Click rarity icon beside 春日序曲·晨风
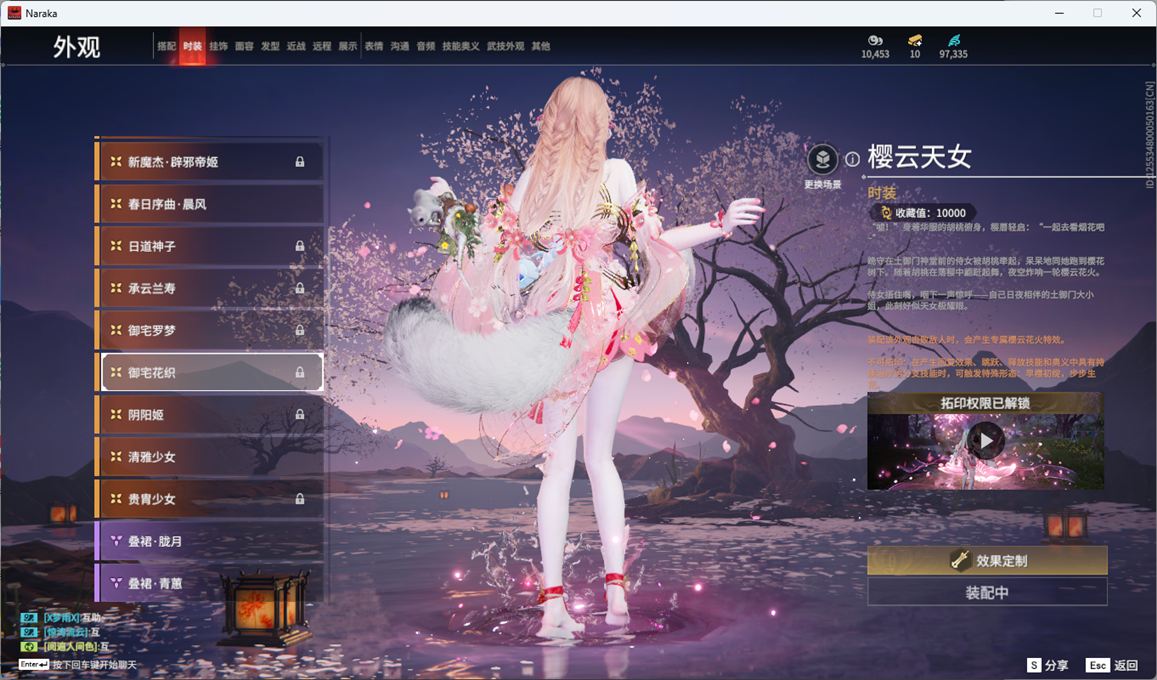The width and height of the screenshot is (1157, 680). tap(116, 204)
